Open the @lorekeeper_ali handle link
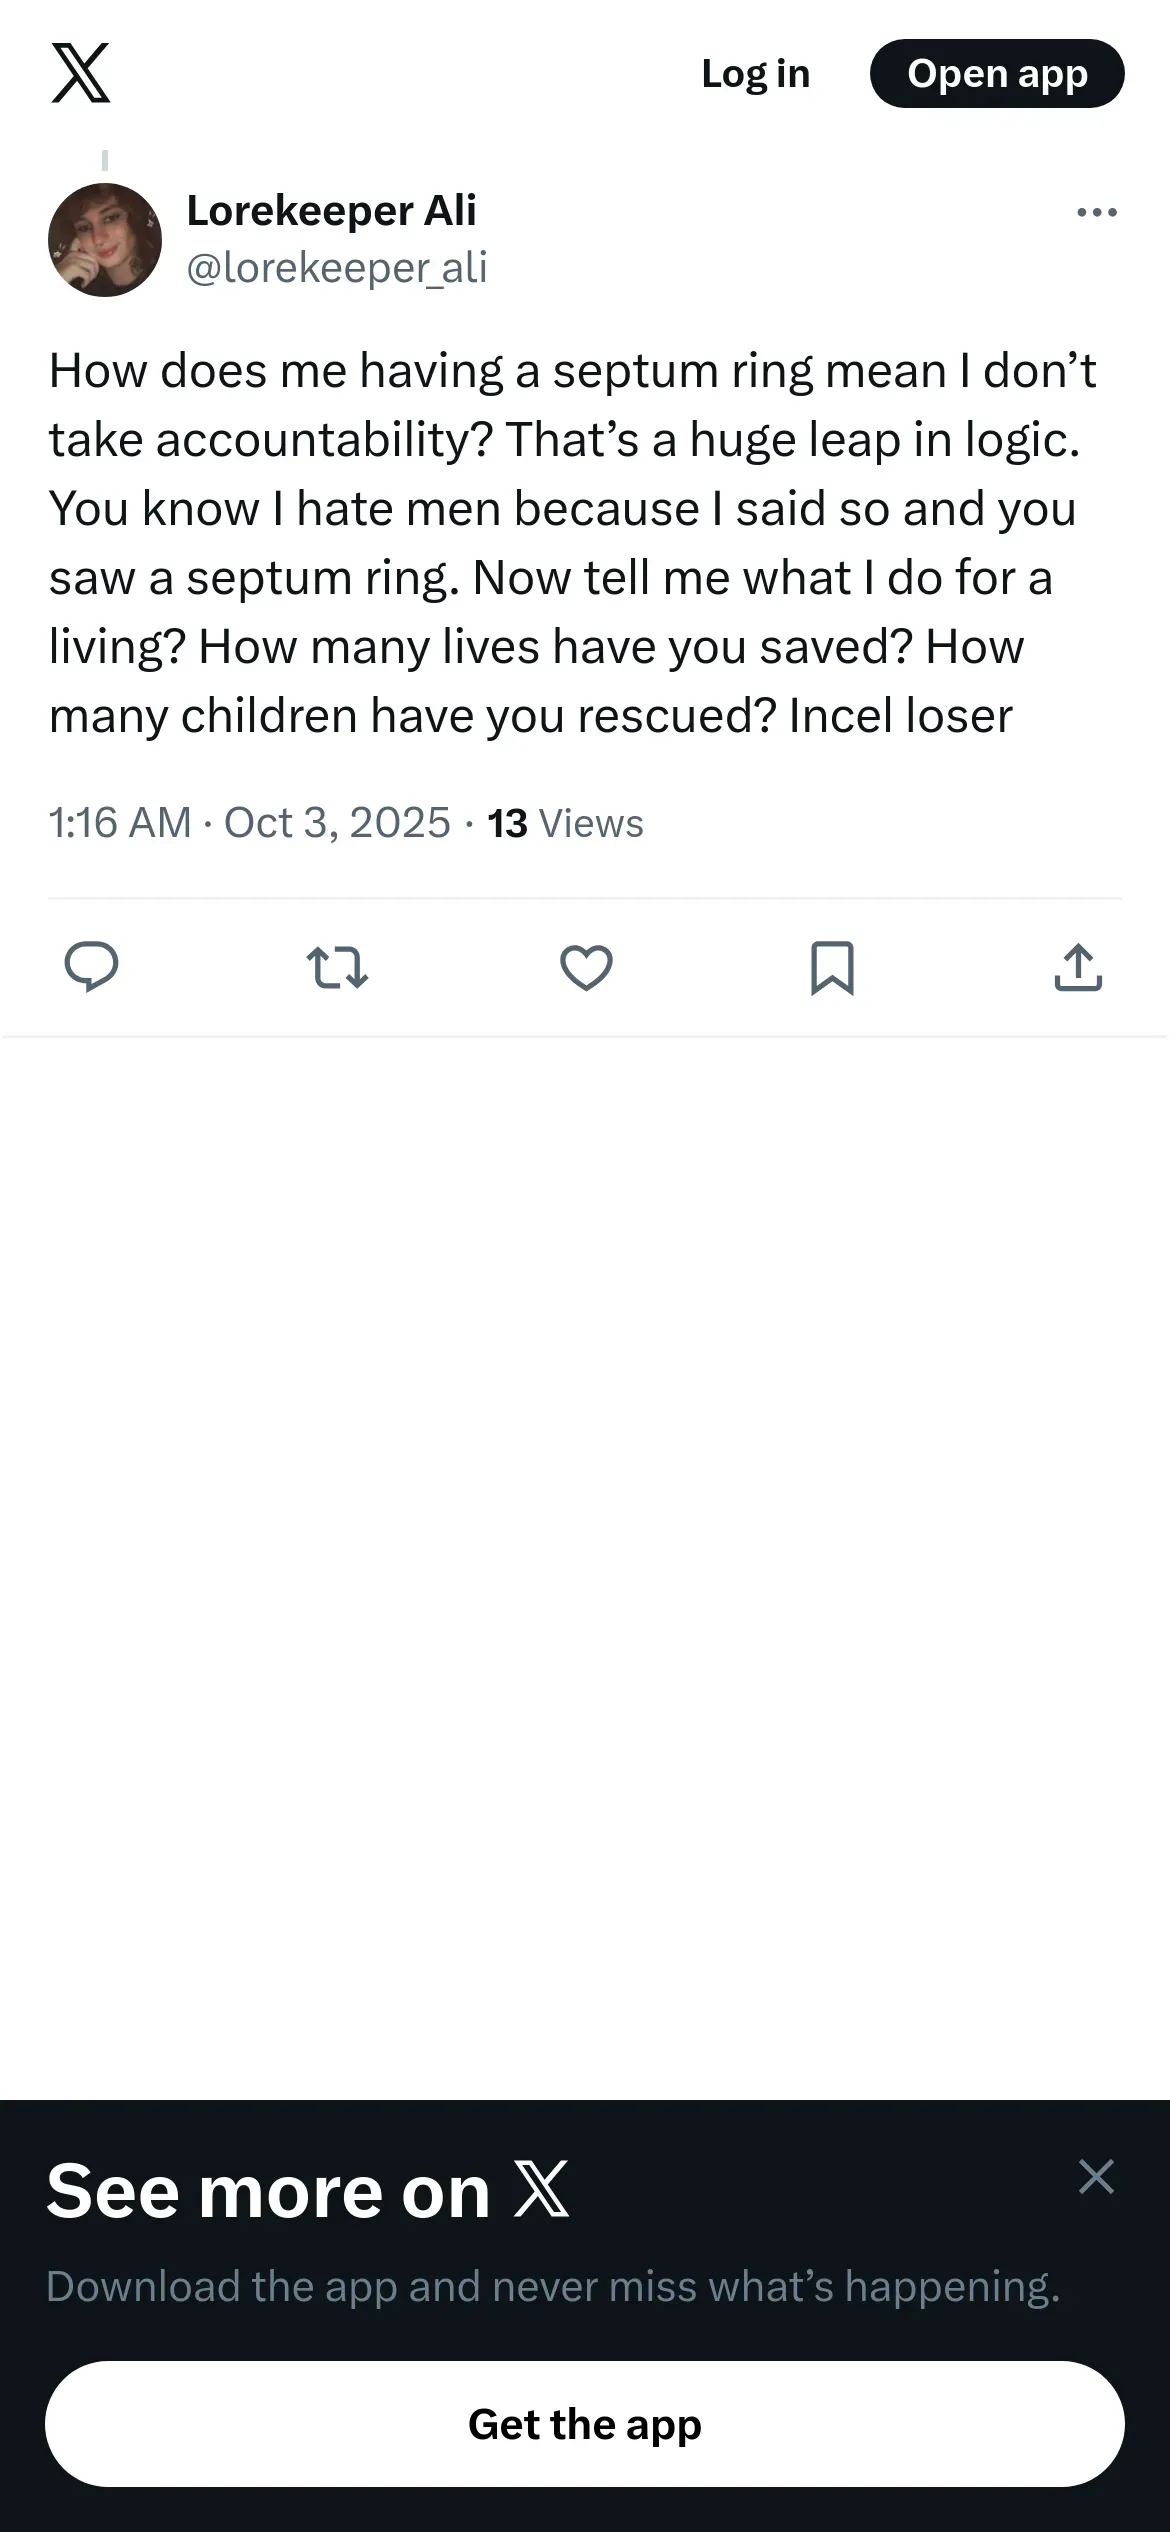Screen dimensions: 1170x2532 tap(337, 268)
